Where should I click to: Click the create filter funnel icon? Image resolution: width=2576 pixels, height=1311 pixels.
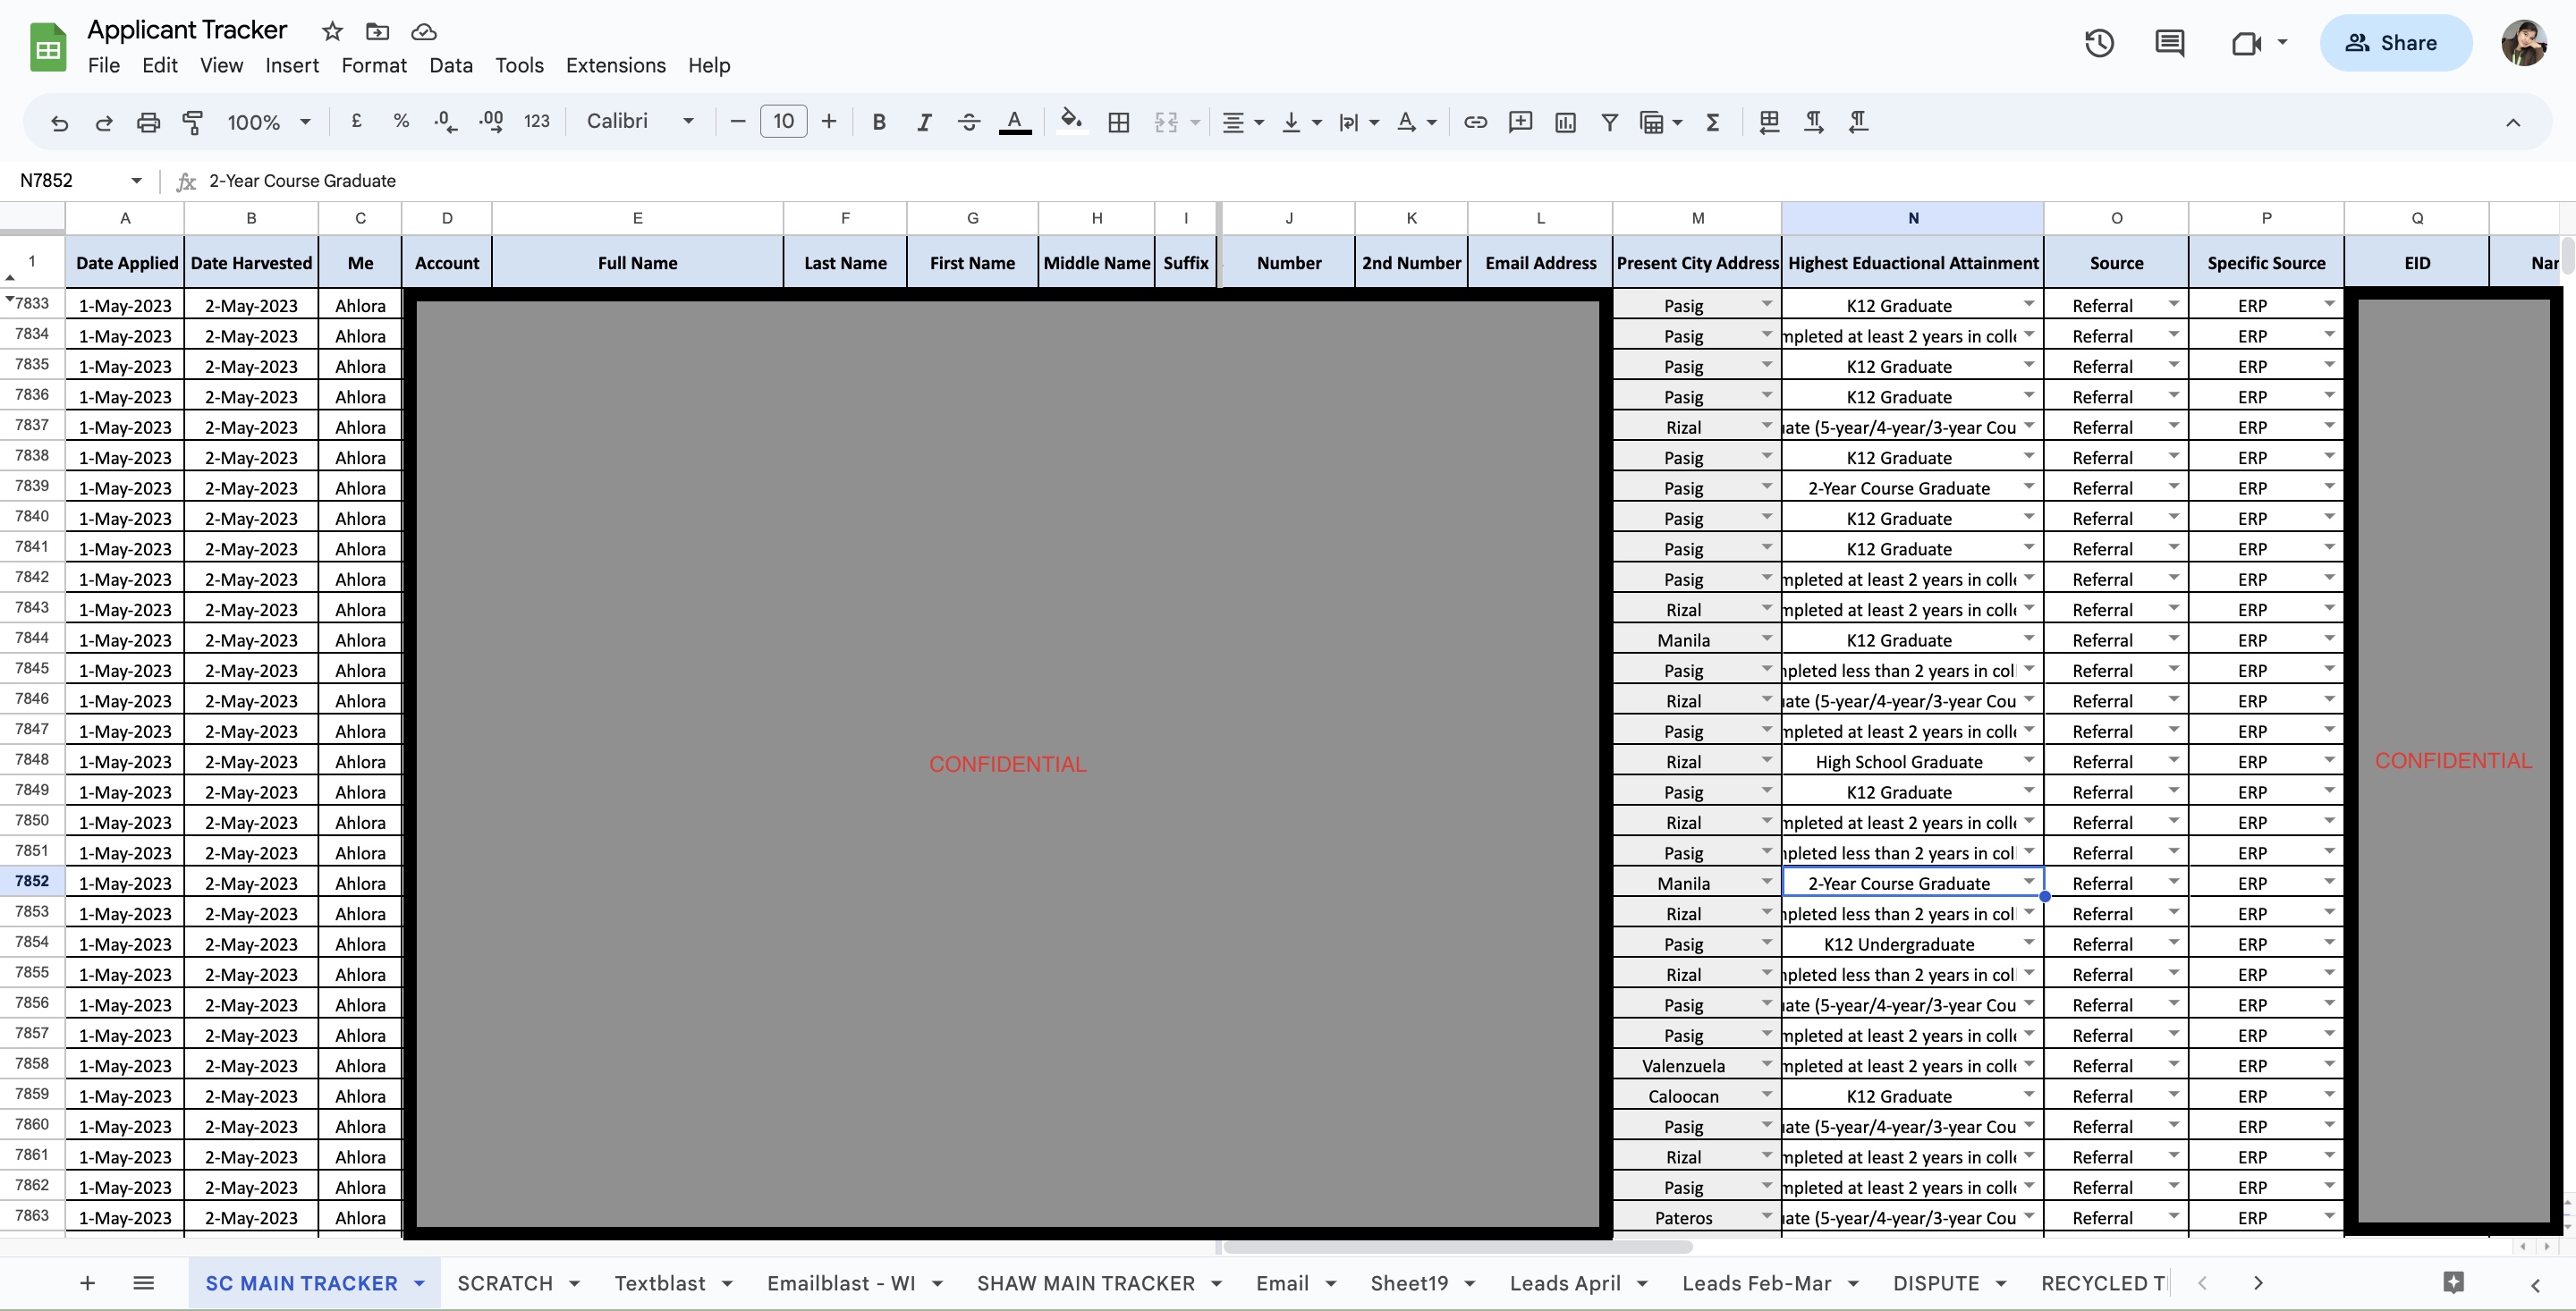(x=1609, y=122)
